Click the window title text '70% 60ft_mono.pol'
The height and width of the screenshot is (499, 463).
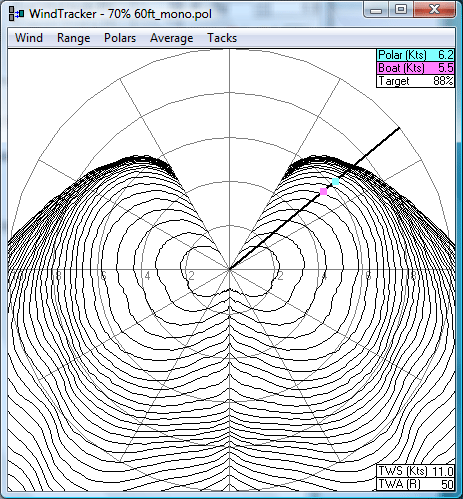160,14
